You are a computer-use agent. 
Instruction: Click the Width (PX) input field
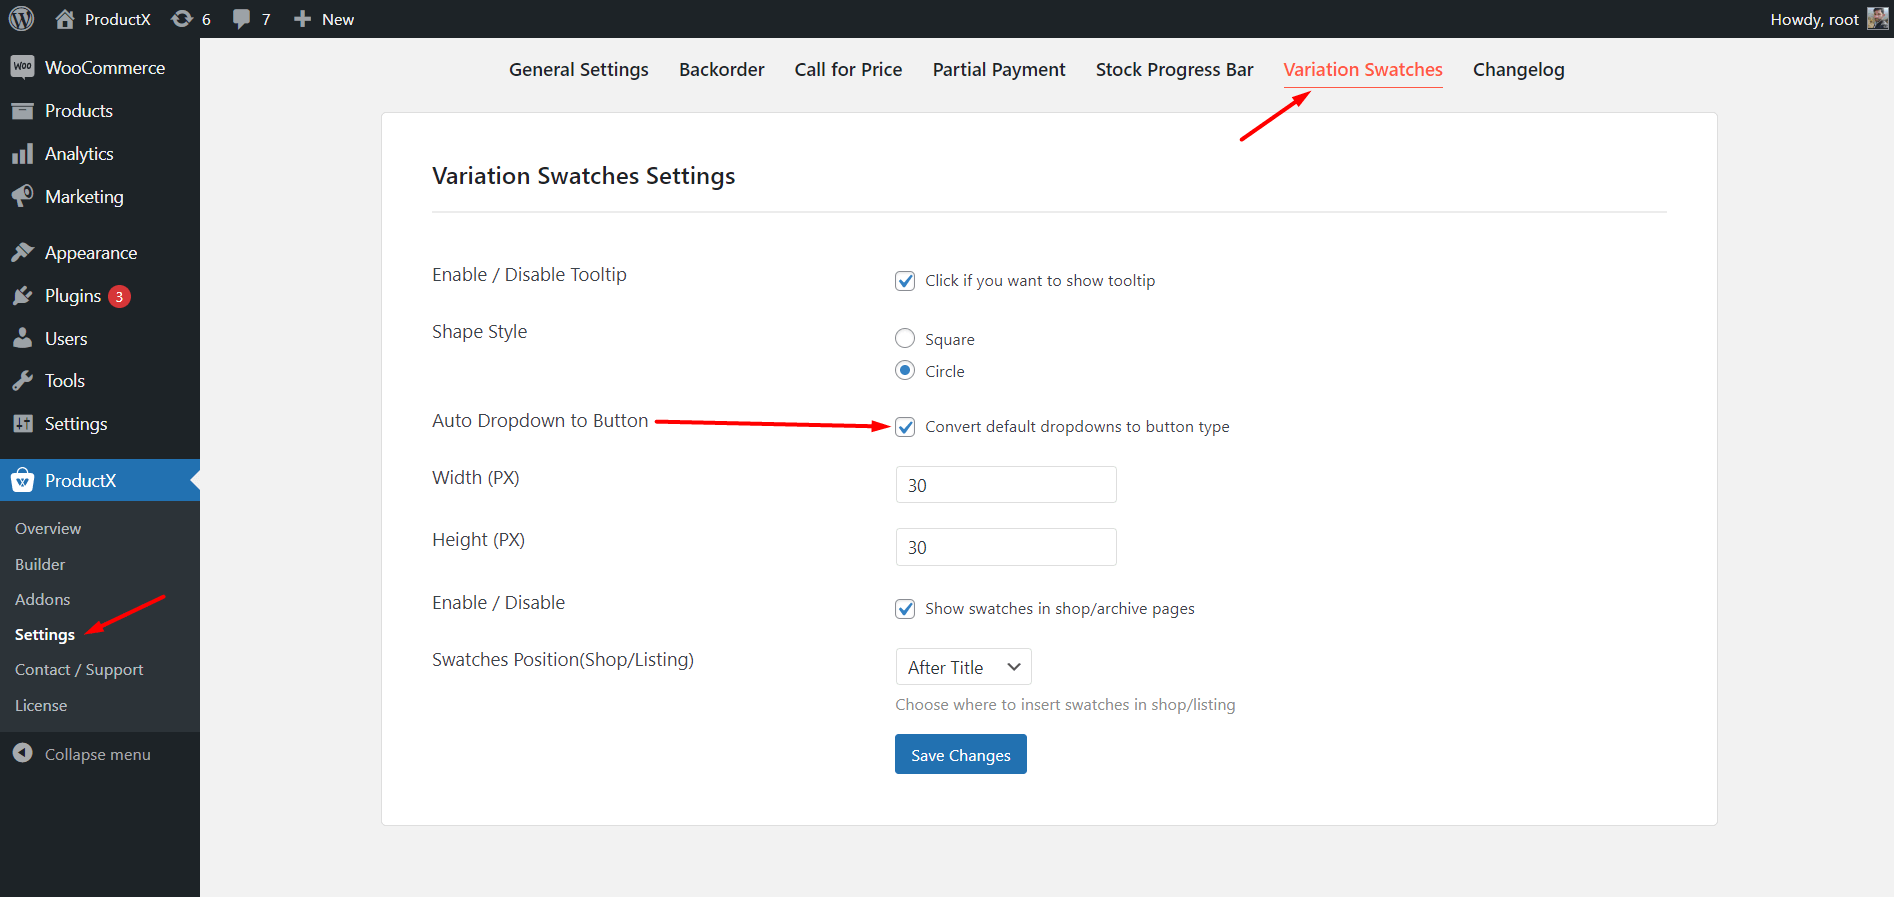(x=1005, y=485)
